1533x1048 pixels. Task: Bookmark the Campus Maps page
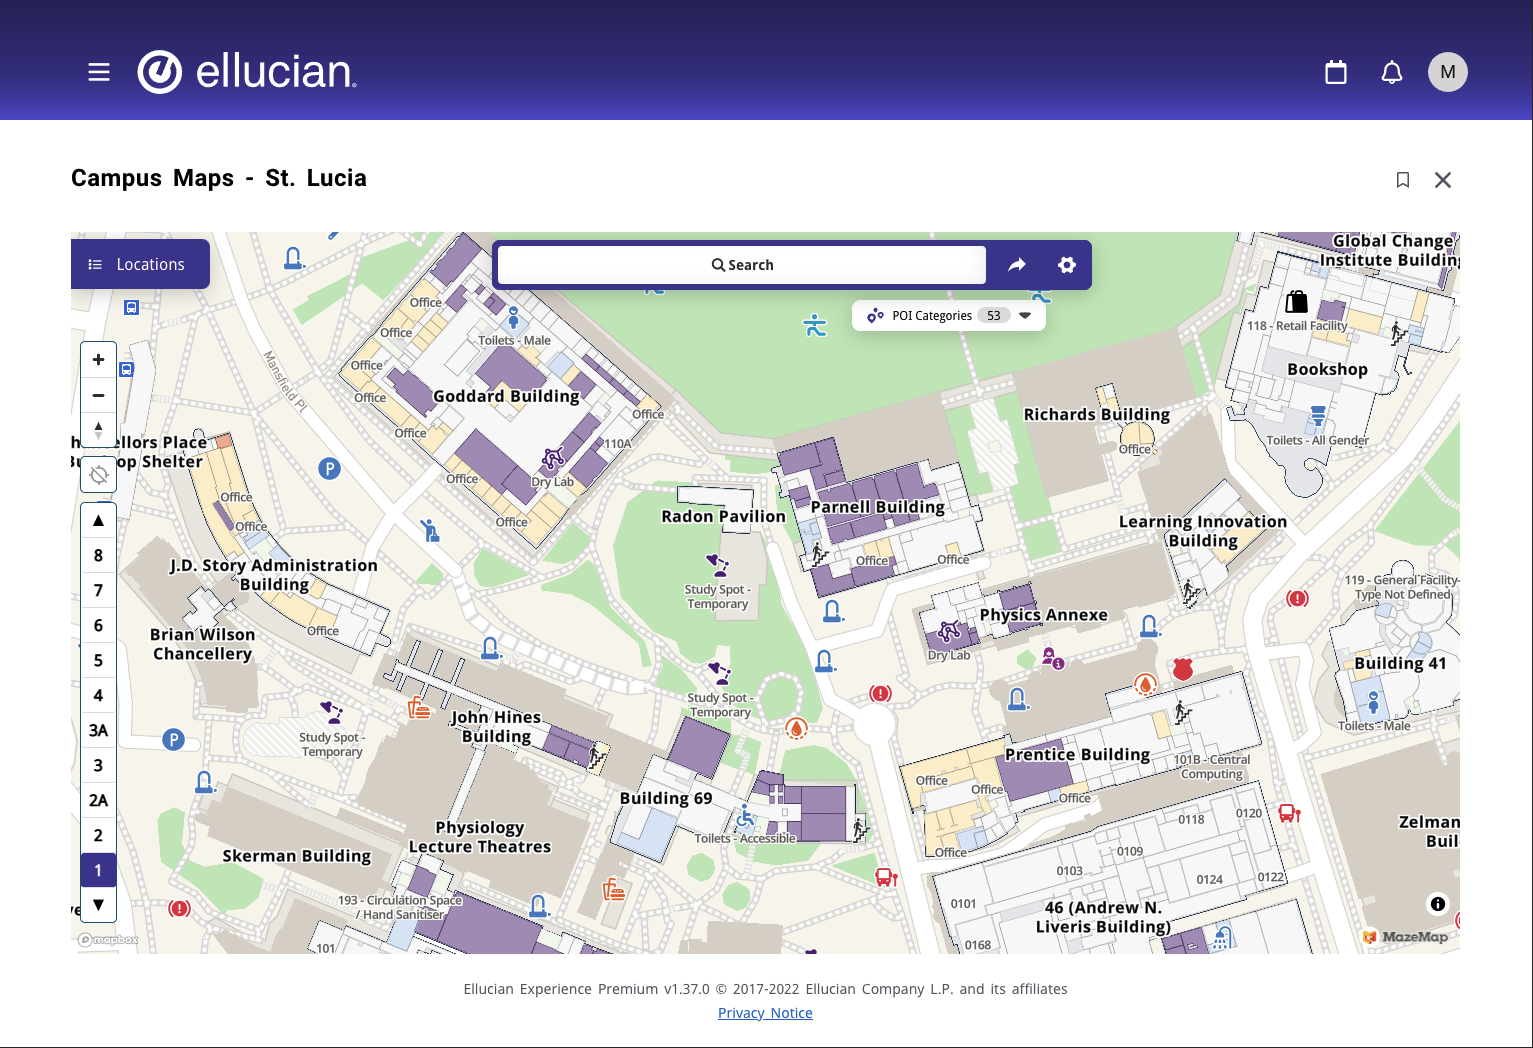[1403, 180]
